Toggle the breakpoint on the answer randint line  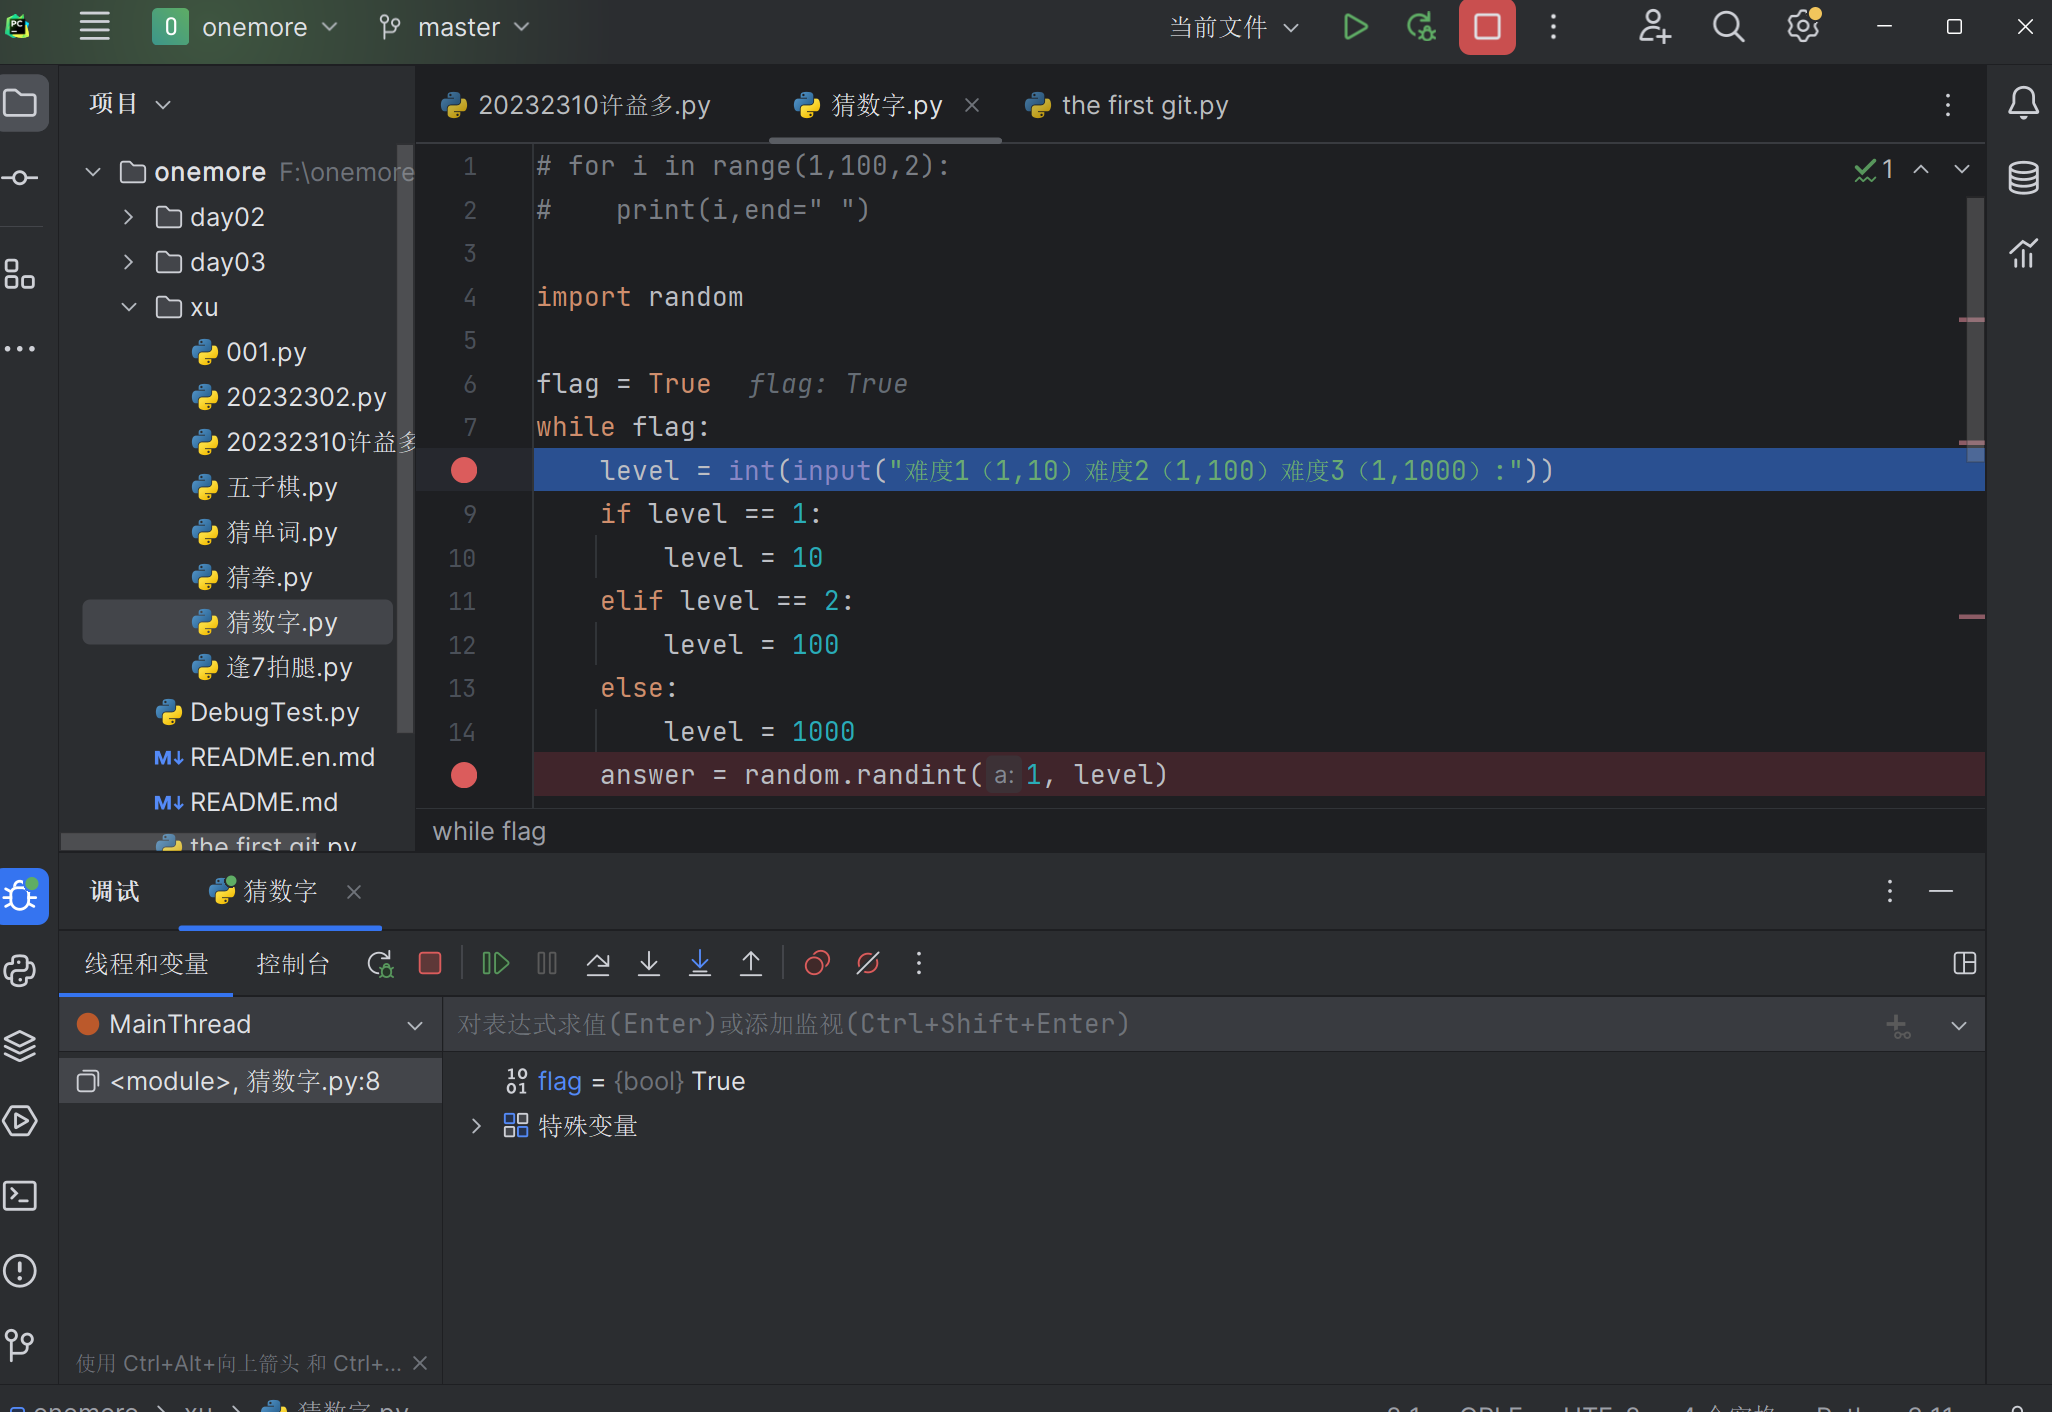[464, 775]
